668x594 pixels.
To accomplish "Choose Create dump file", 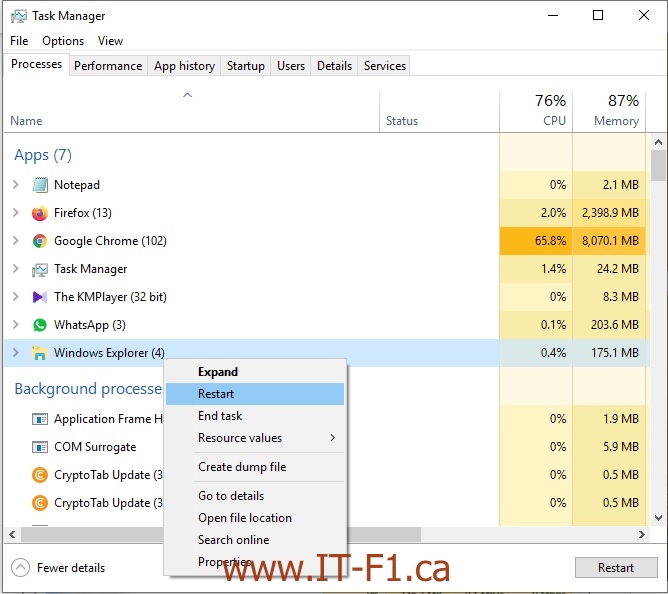I will 255,467.
